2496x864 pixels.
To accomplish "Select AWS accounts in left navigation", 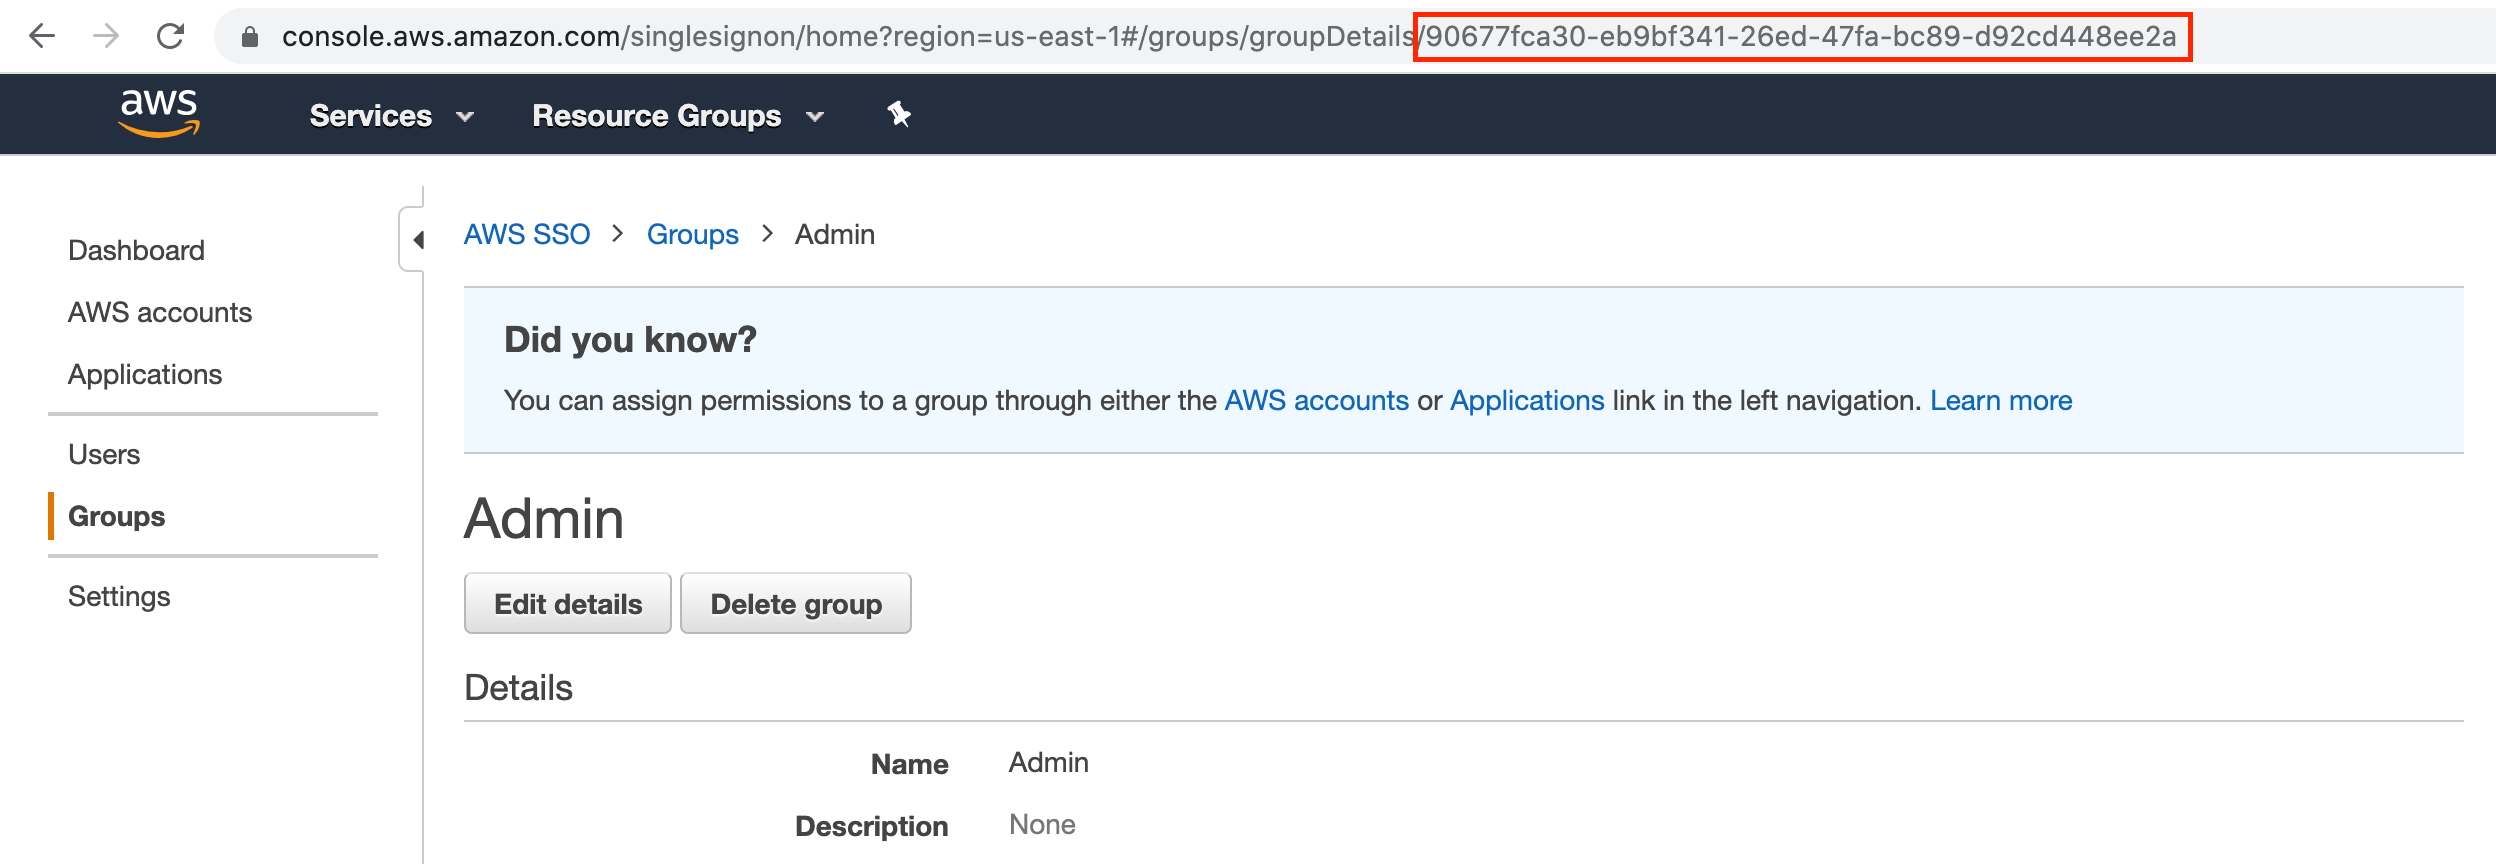I will [x=160, y=312].
